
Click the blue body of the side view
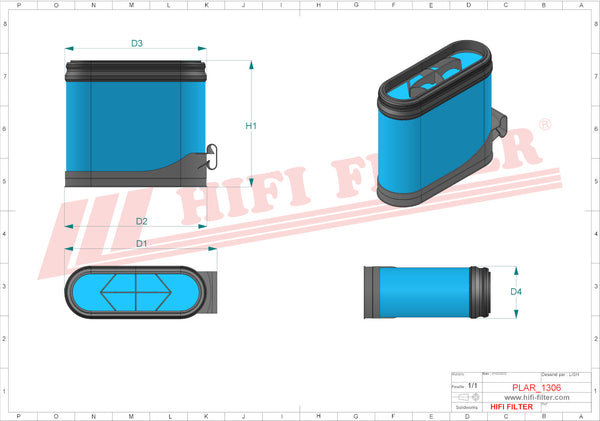point(423,291)
